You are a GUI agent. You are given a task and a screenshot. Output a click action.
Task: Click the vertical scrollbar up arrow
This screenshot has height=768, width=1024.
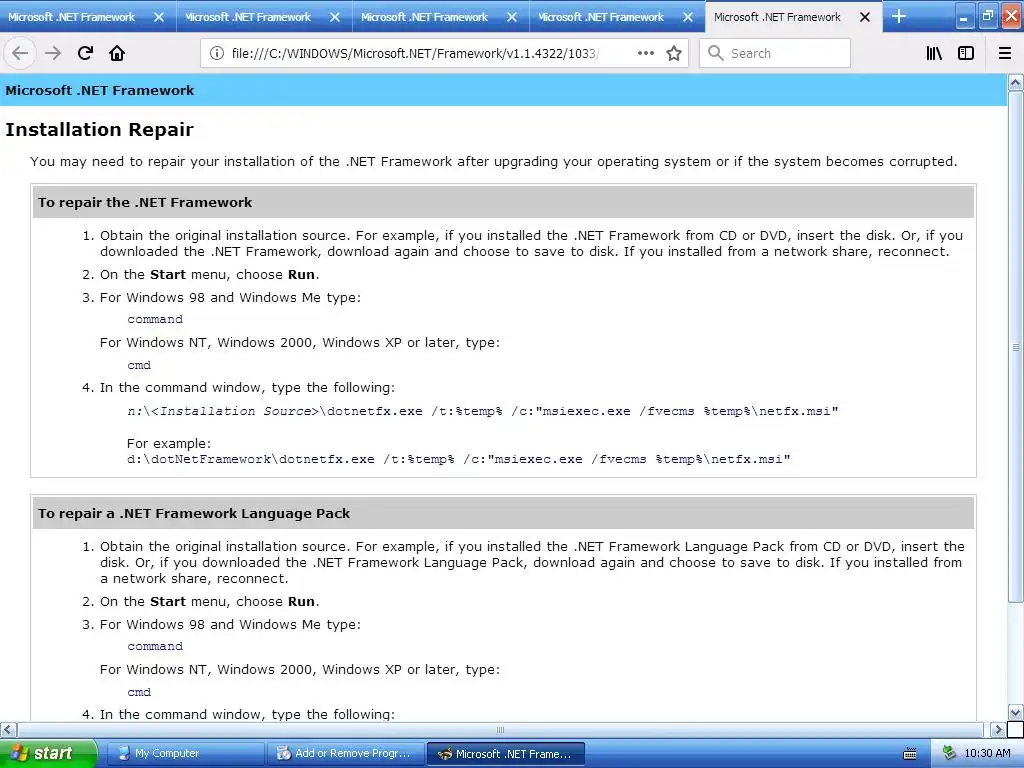coord(1015,82)
